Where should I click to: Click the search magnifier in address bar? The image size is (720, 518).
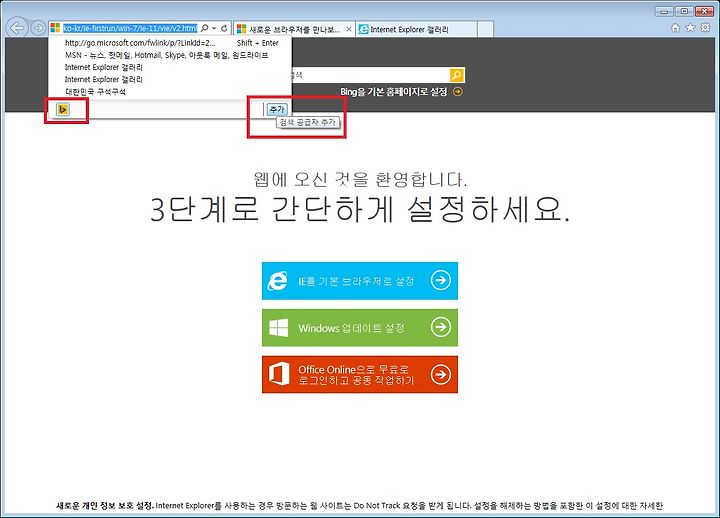click(205, 28)
